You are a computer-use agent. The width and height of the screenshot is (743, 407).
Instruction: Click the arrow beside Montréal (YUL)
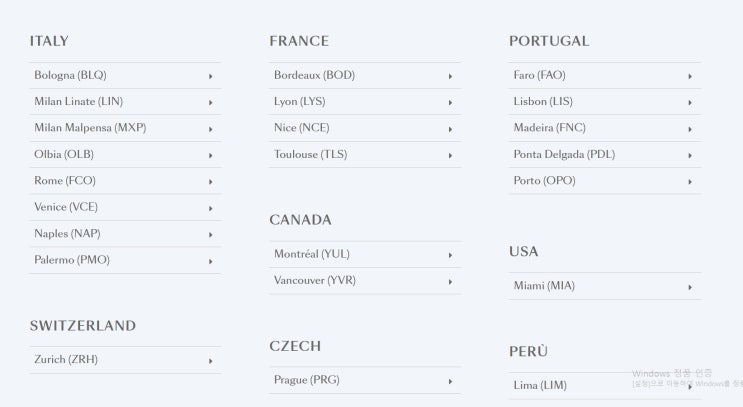pos(450,255)
